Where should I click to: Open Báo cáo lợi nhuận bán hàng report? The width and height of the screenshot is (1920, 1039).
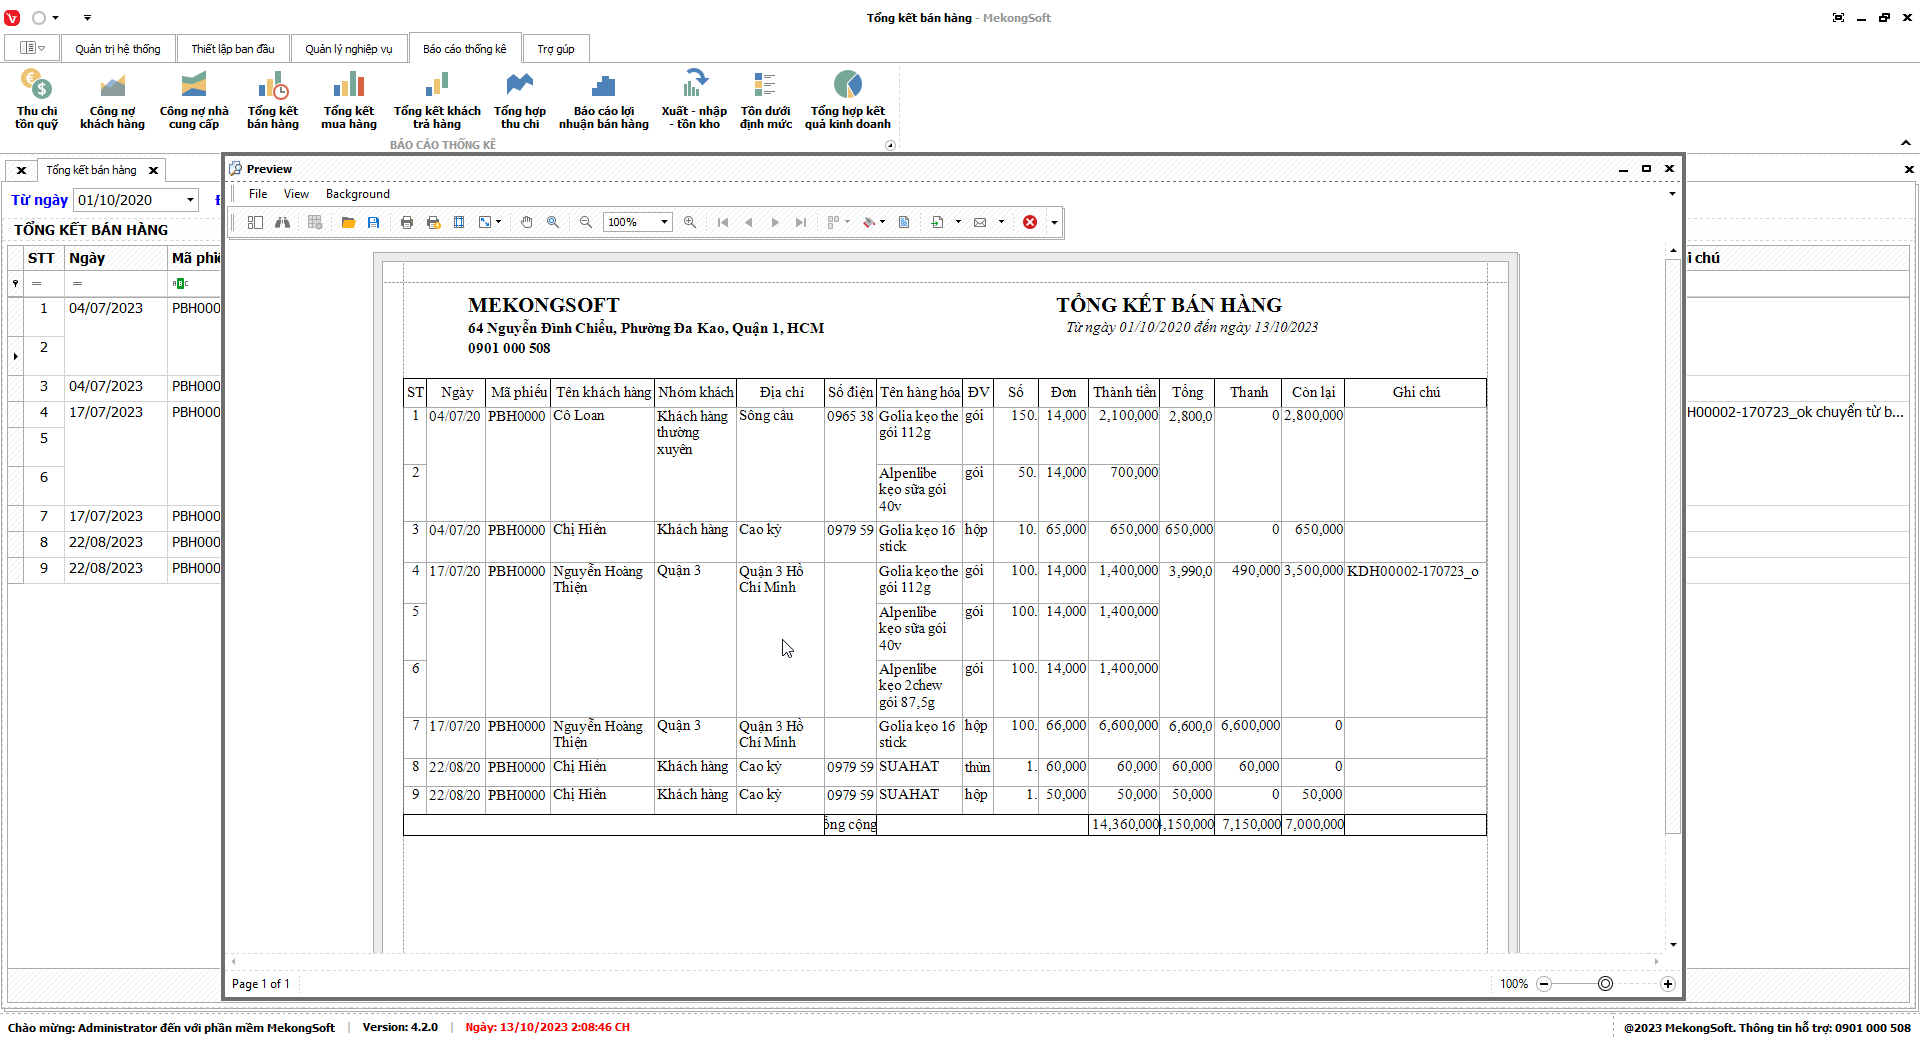click(603, 100)
